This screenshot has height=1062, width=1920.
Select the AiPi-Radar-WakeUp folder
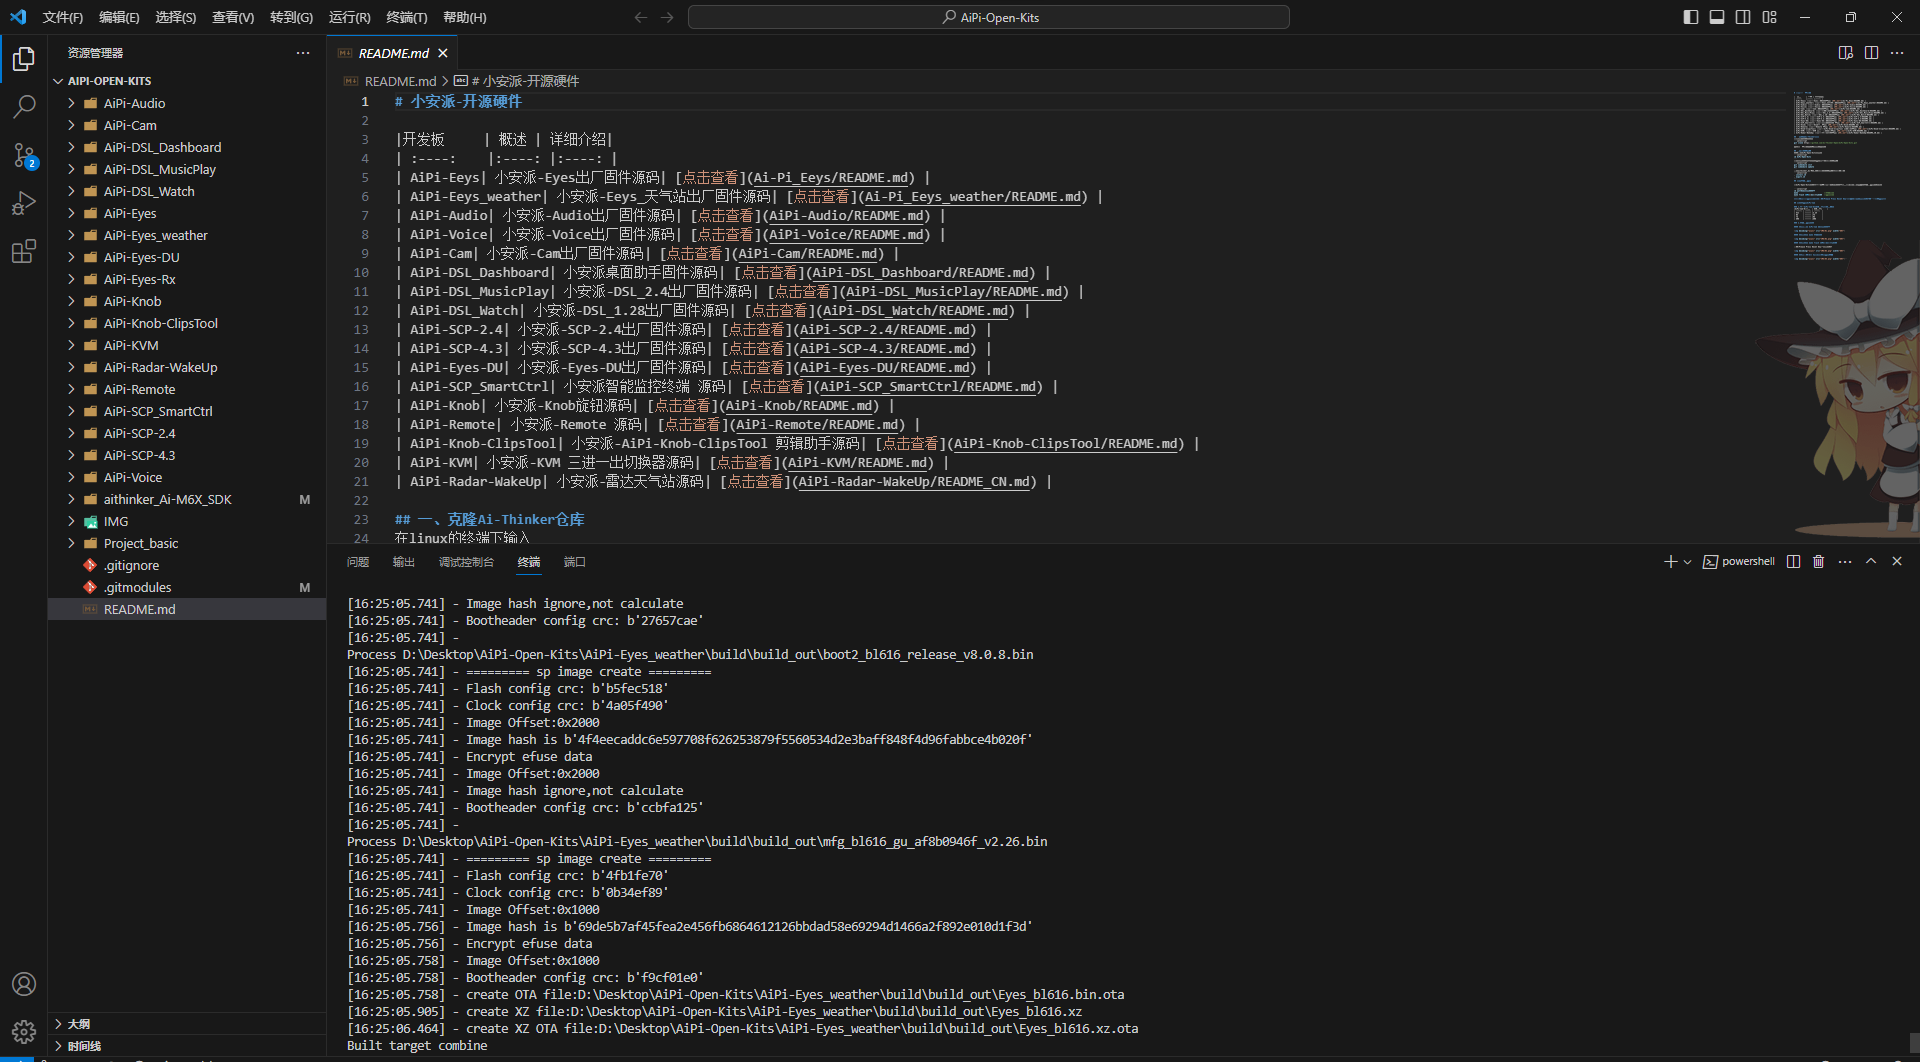[x=187, y=367]
